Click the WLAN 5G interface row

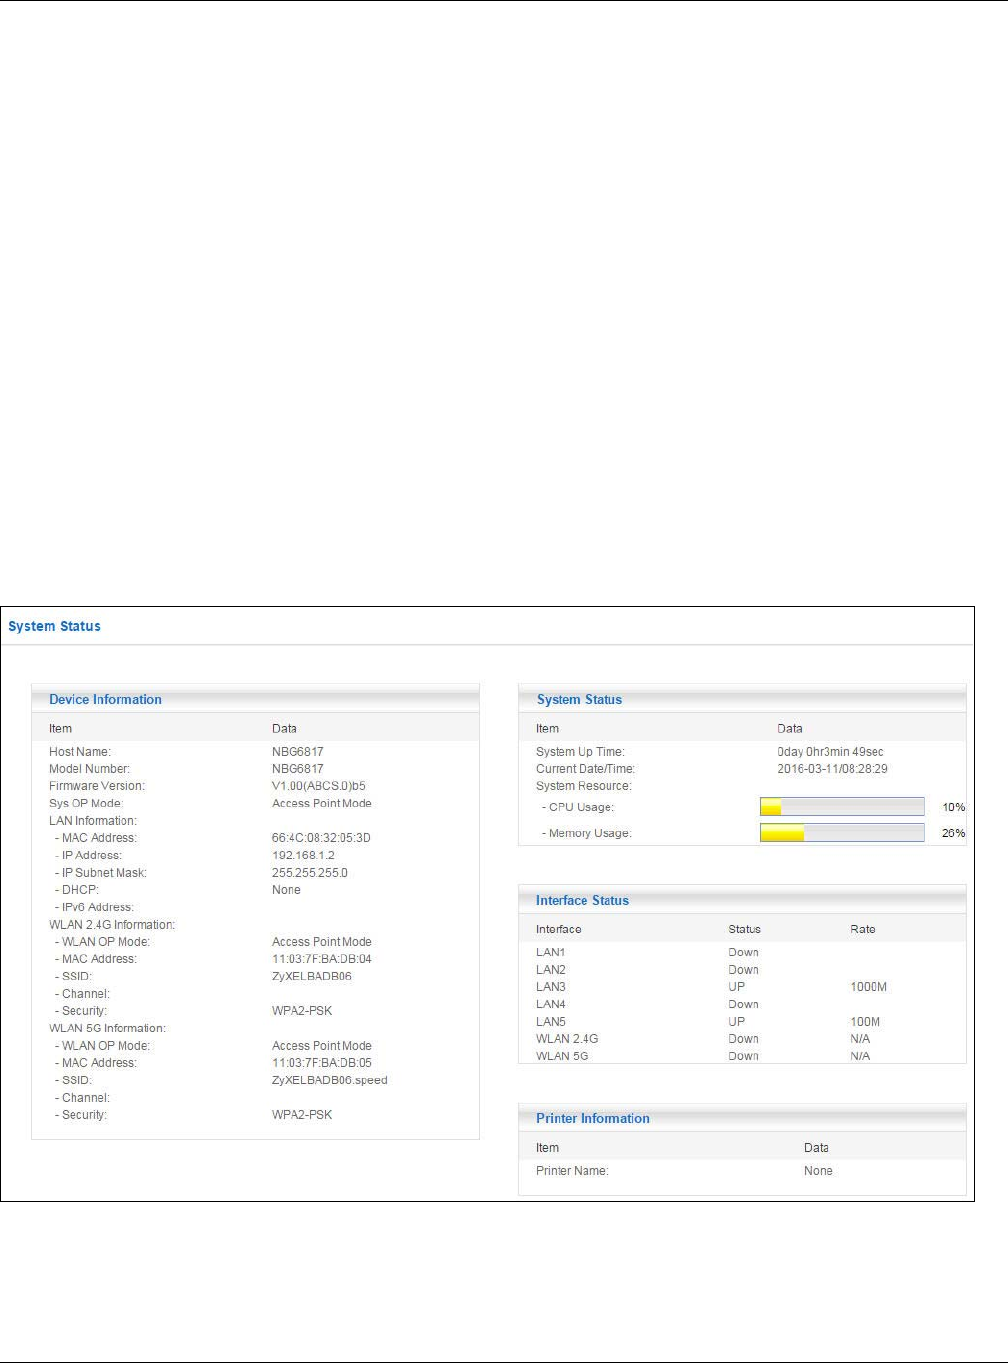[x=742, y=1056]
